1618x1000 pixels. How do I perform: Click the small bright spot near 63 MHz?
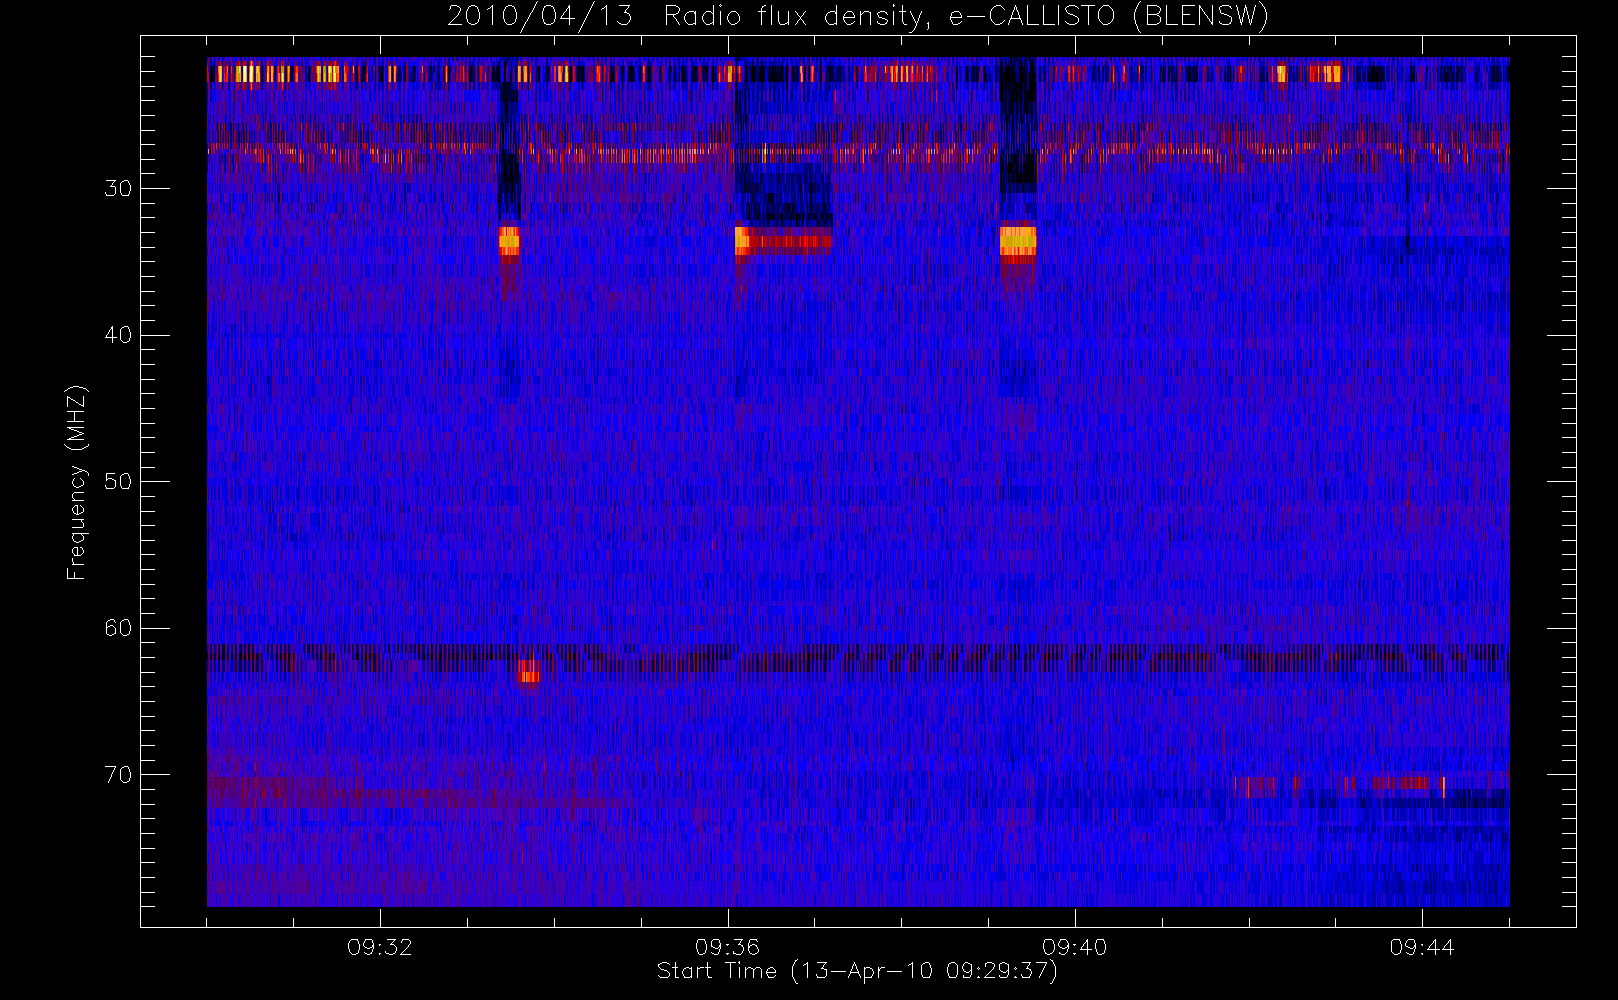(529, 671)
